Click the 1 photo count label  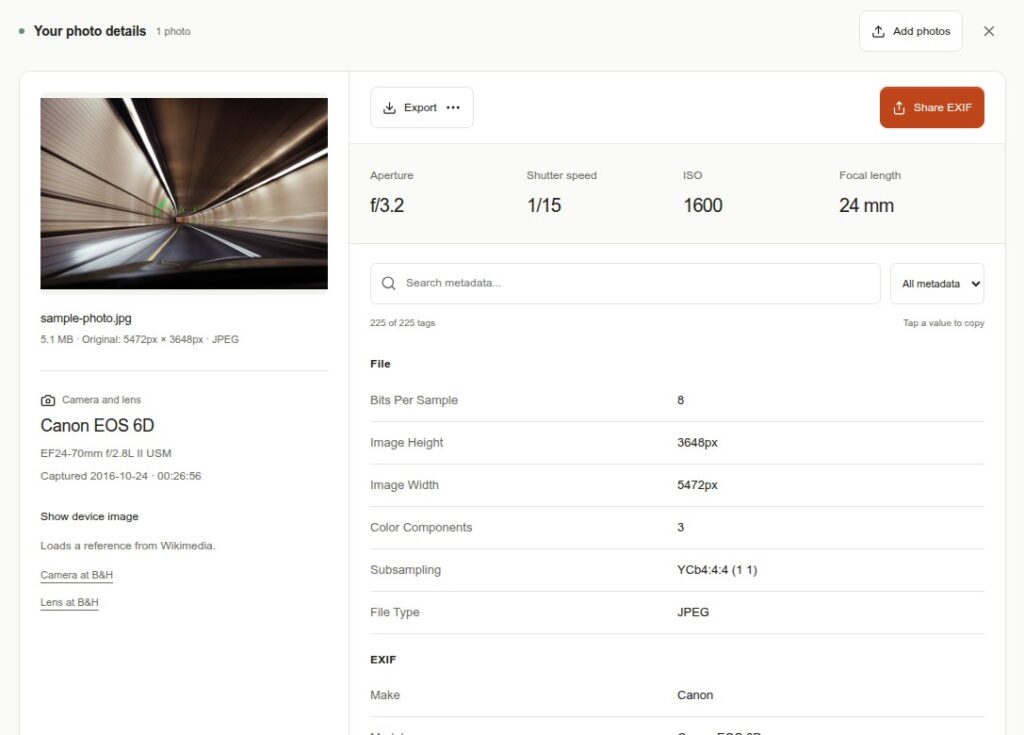(x=173, y=31)
